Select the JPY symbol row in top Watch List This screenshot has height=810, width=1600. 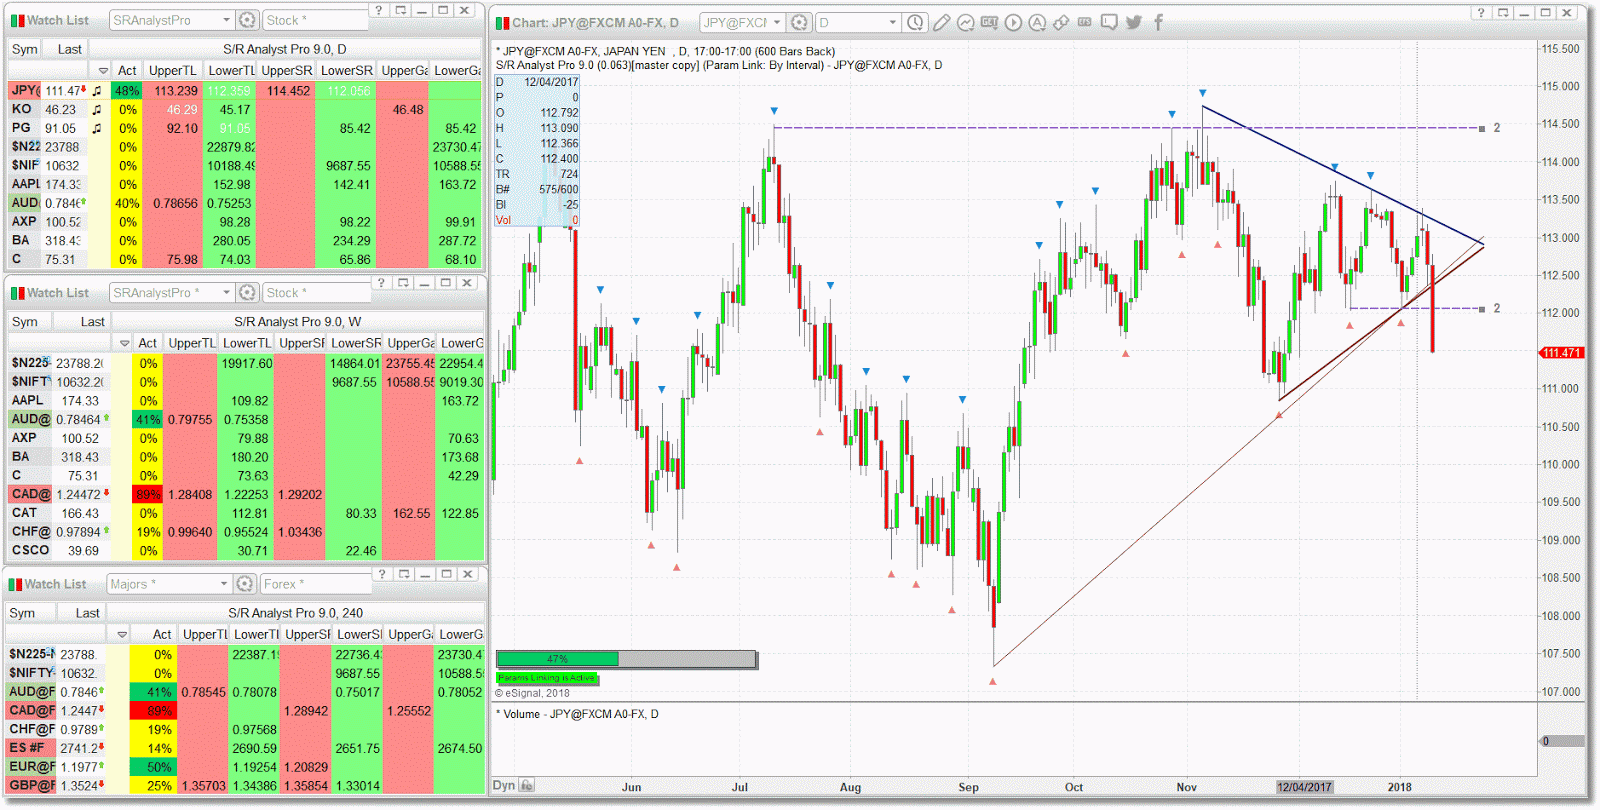pyautogui.click(x=245, y=91)
